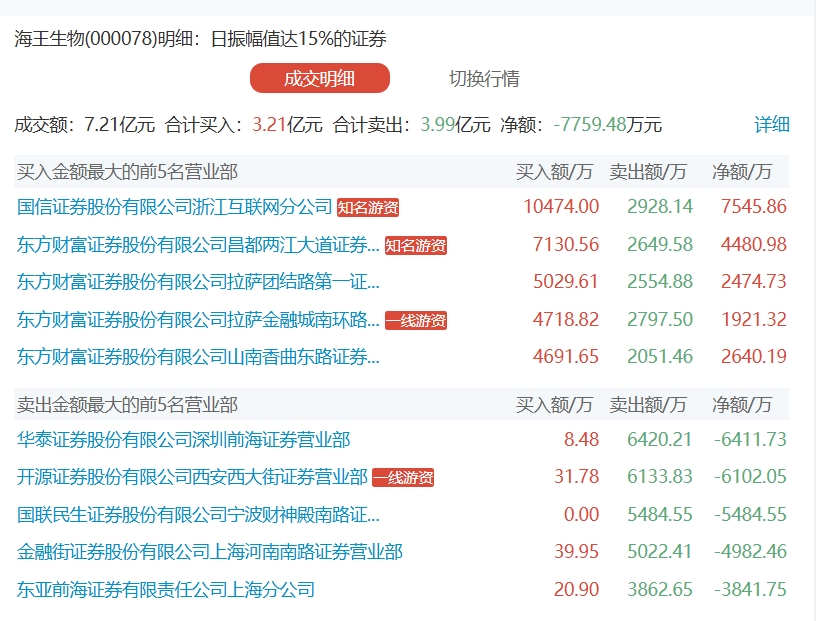
Task: Click sell amount 2928.14
Action: [660, 207]
